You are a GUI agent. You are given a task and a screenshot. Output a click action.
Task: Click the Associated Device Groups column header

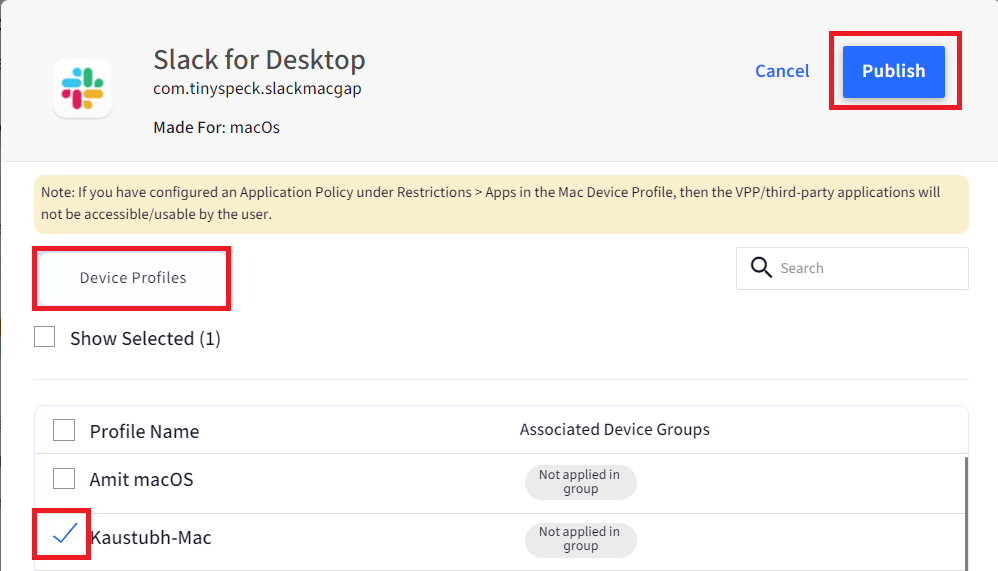[614, 430]
